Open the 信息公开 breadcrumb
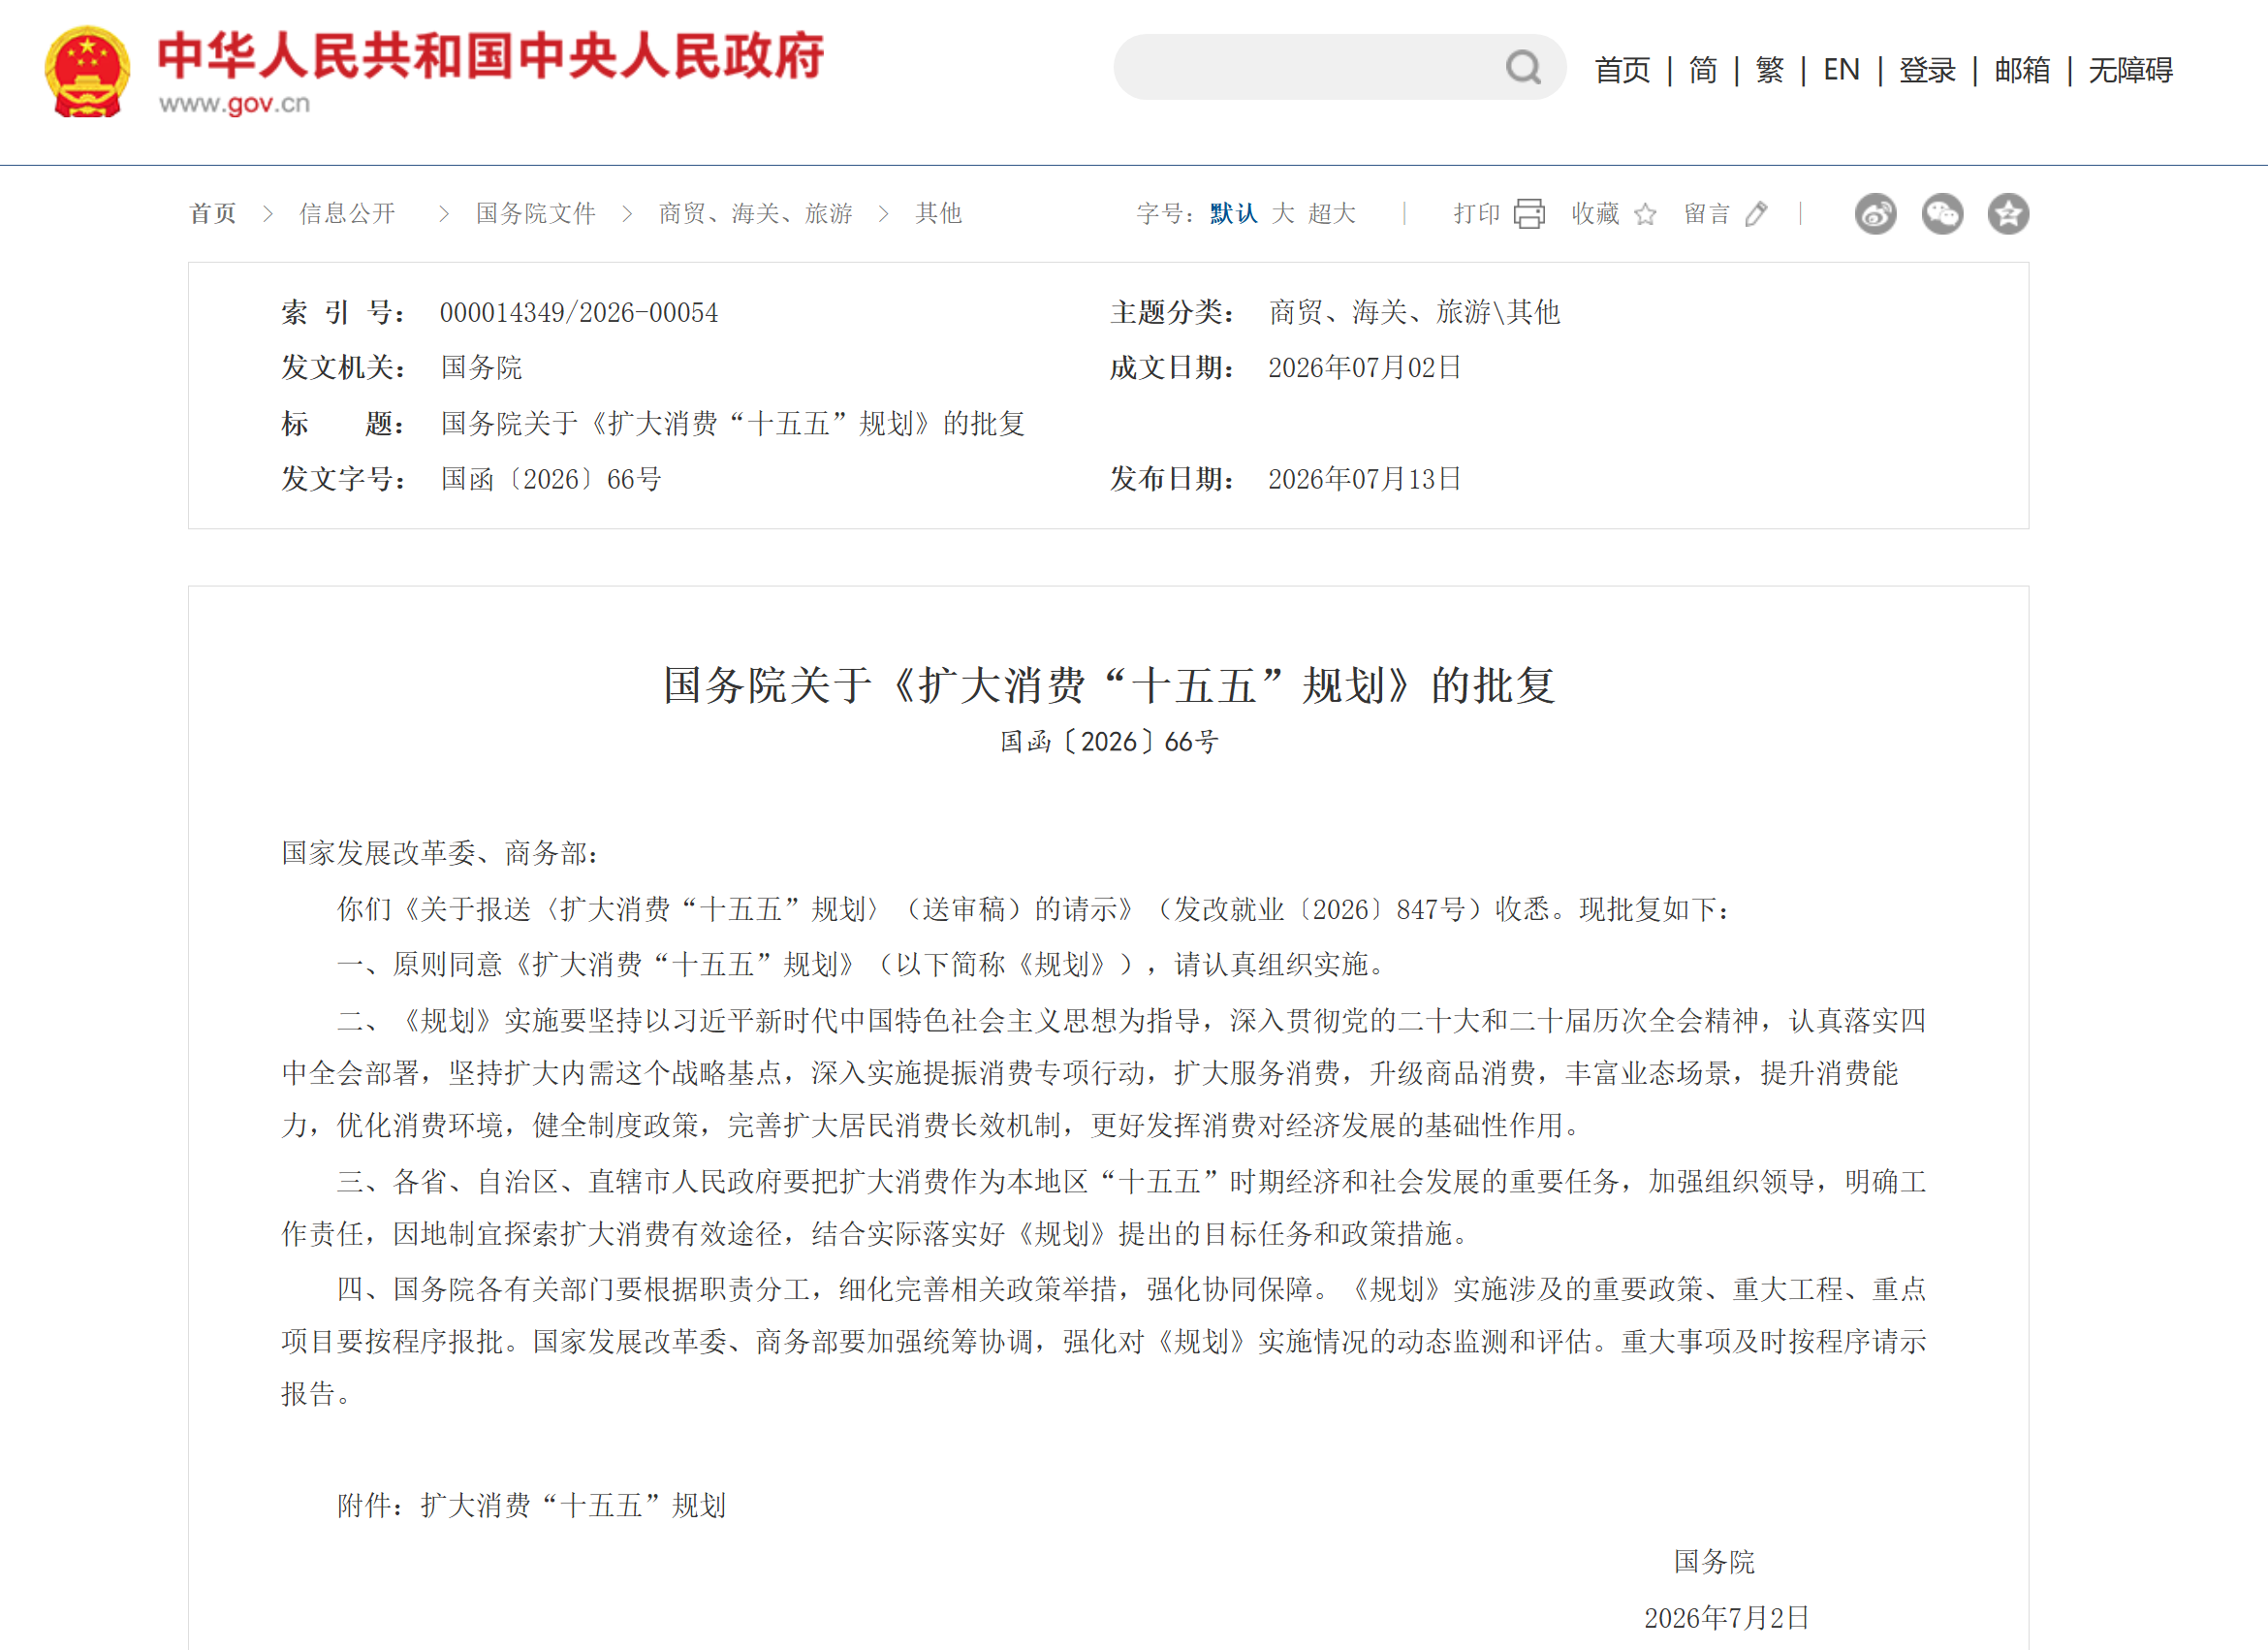The height and width of the screenshot is (1650, 2268). click(x=347, y=214)
